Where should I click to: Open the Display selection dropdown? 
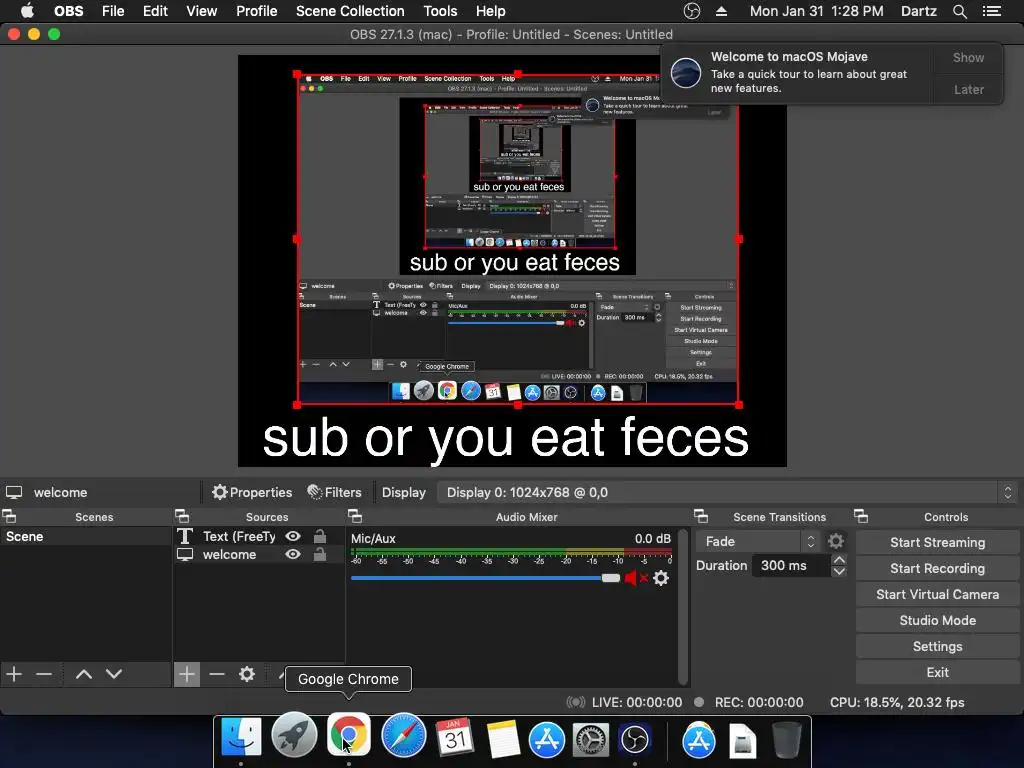click(728, 492)
